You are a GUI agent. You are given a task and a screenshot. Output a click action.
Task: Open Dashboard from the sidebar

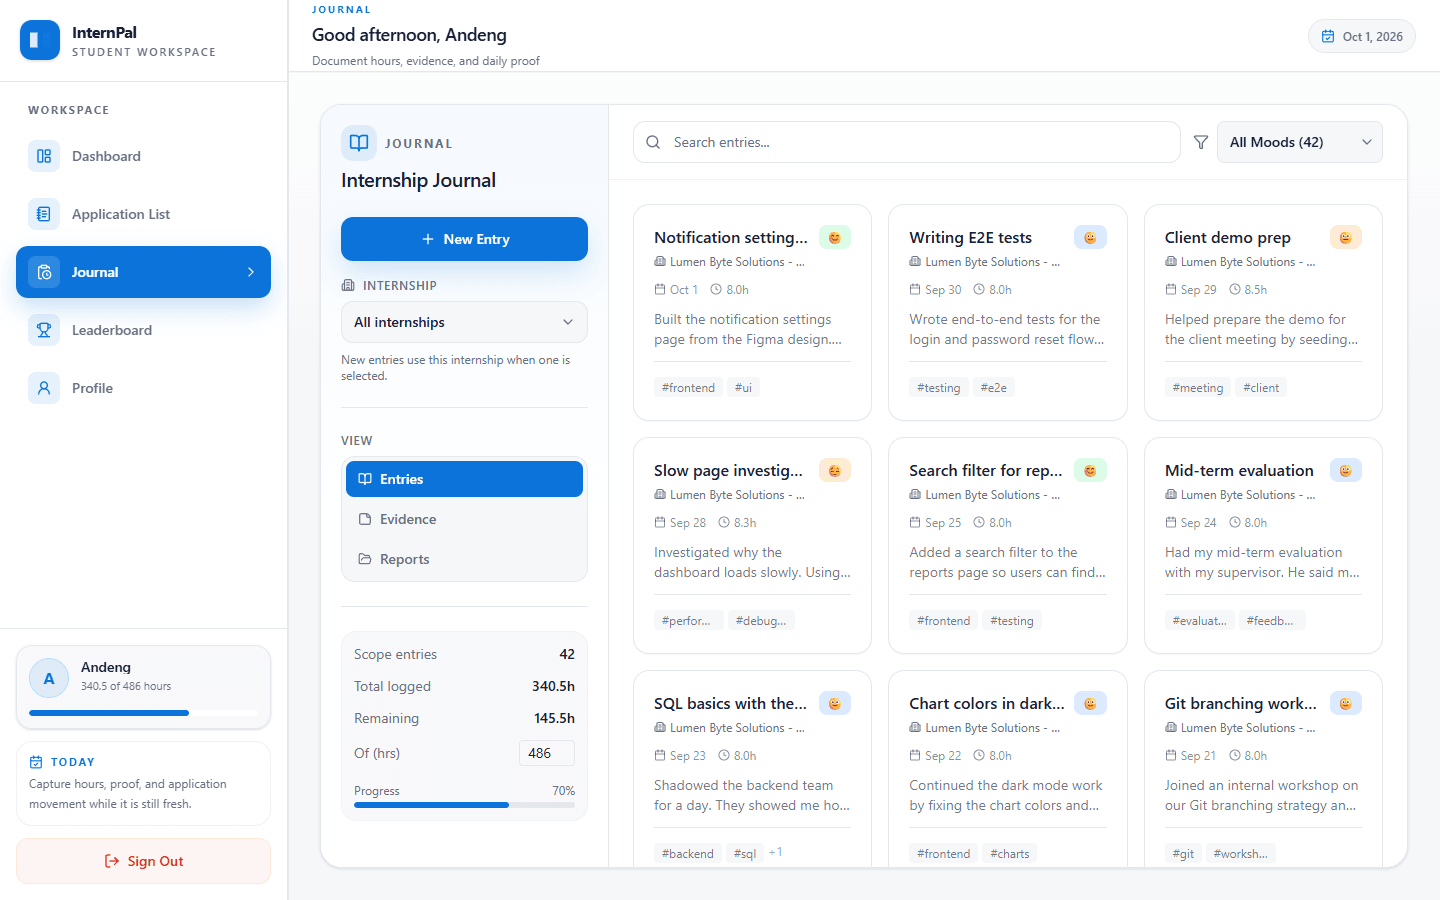coord(143,156)
